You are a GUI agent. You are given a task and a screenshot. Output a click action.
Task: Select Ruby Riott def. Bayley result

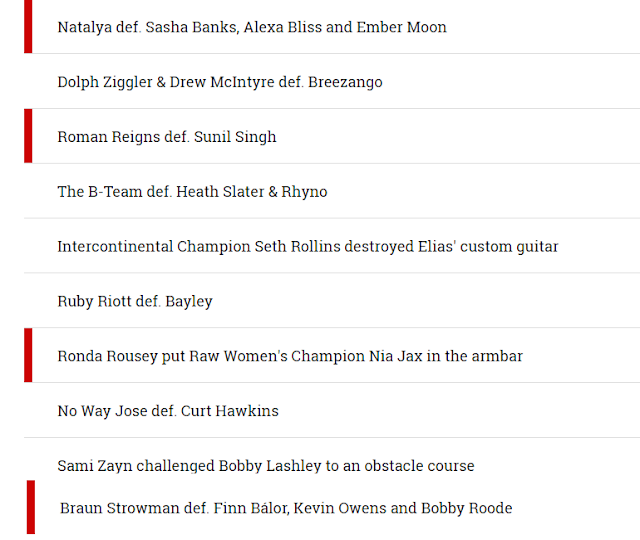pyautogui.click(x=135, y=301)
